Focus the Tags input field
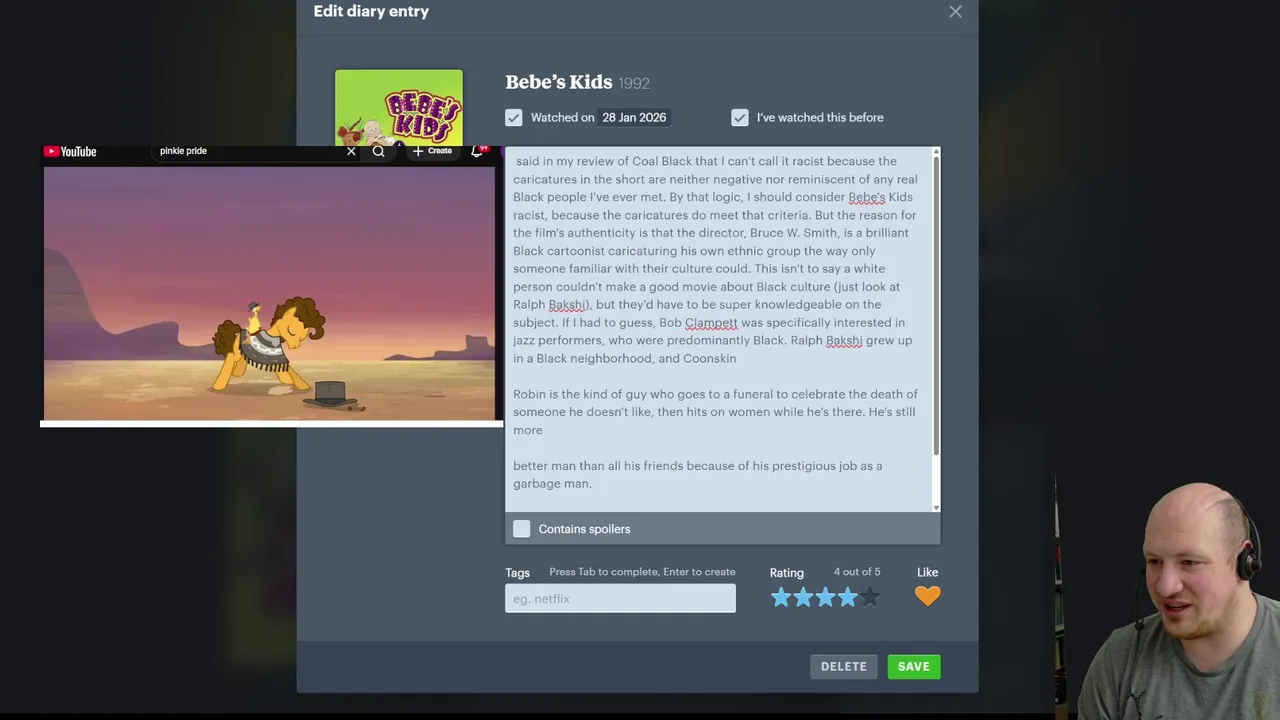This screenshot has width=1280, height=720. point(620,598)
